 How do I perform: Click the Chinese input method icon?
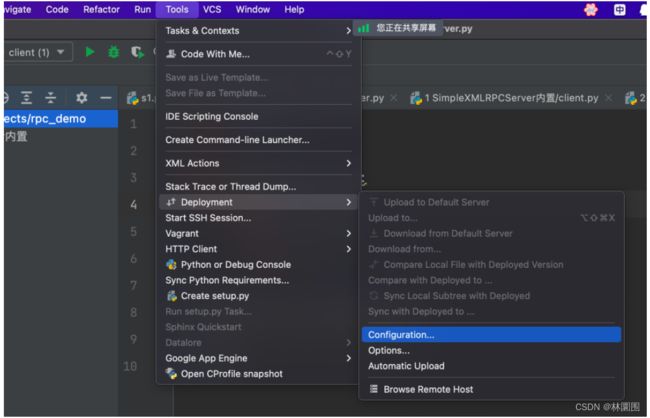click(x=619, y=10)
